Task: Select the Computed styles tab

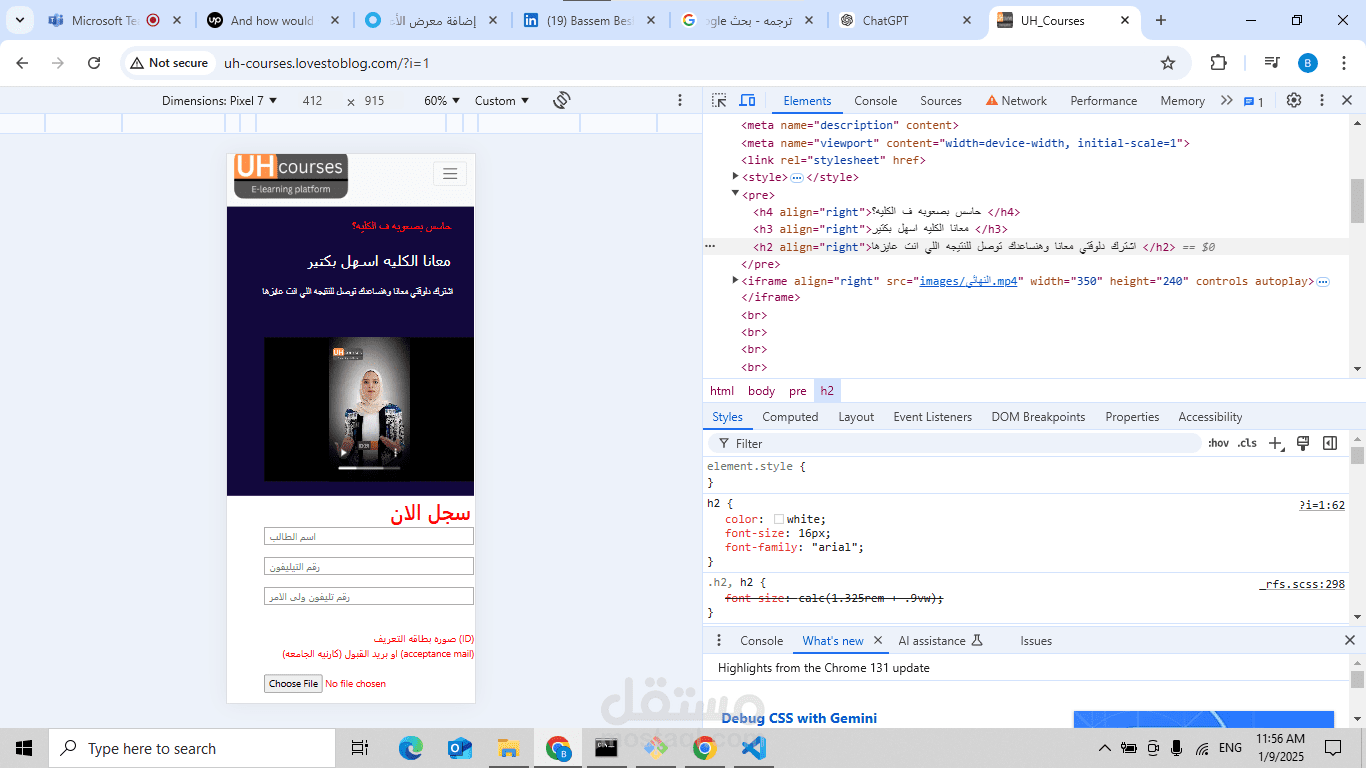Action: (790, 417)
